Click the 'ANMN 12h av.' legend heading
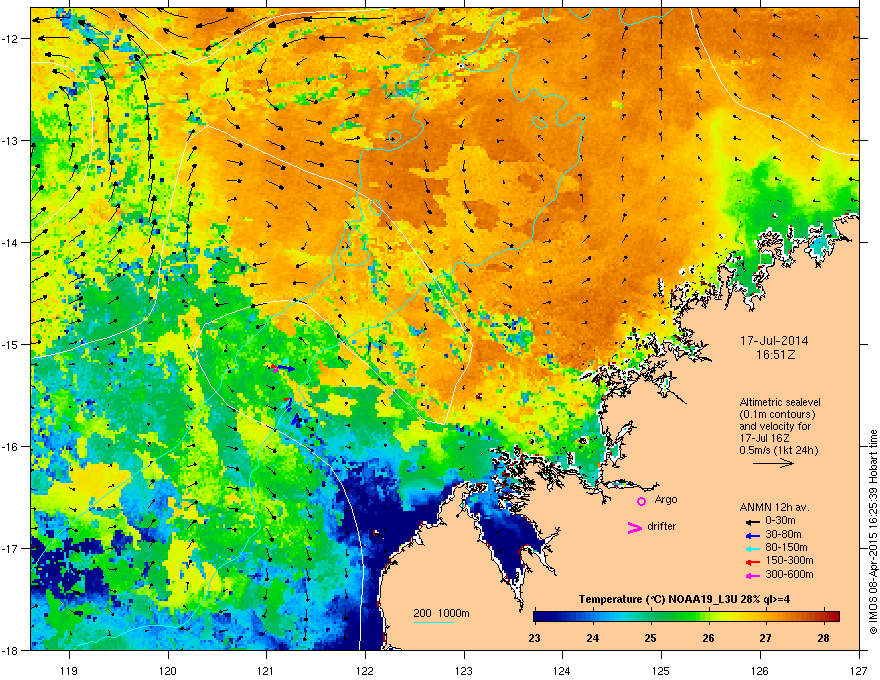Screen dimensions: 880x680 click(774, 507)
